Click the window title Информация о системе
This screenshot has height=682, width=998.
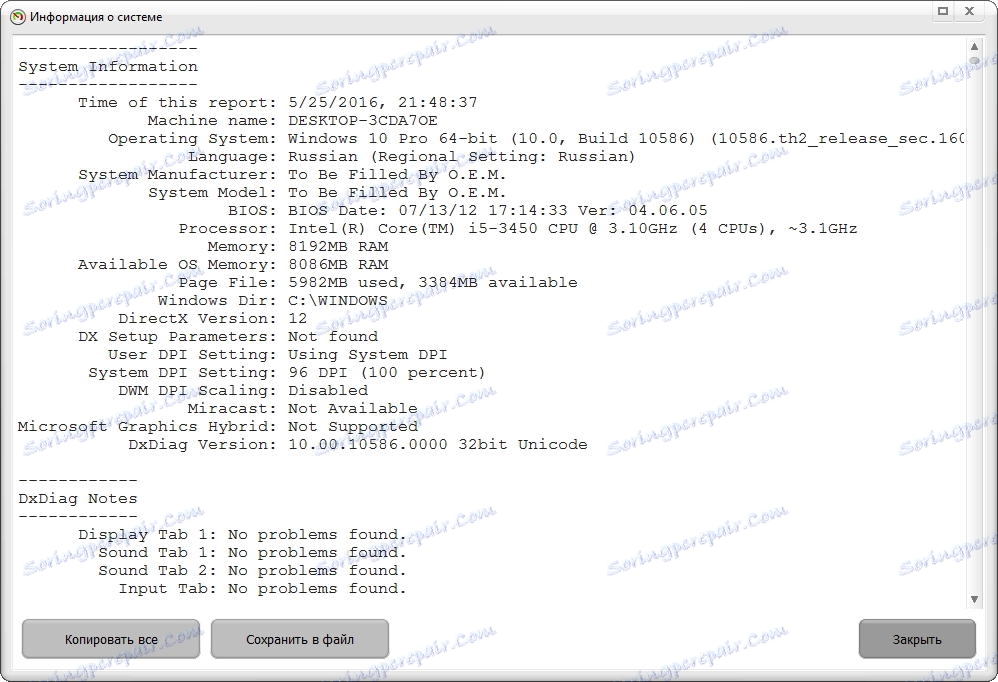click(x=96, y=17)
